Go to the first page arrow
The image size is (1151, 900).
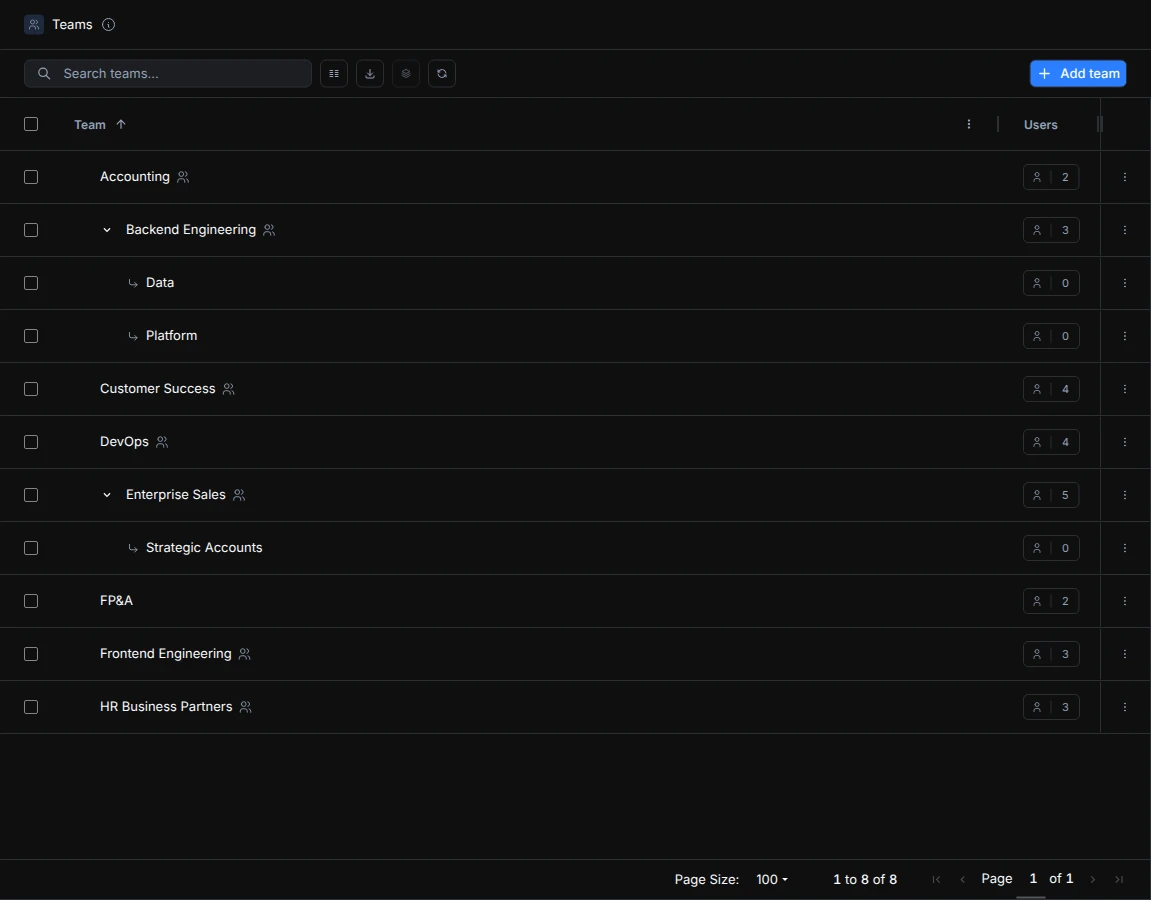[x=936, y=879]
